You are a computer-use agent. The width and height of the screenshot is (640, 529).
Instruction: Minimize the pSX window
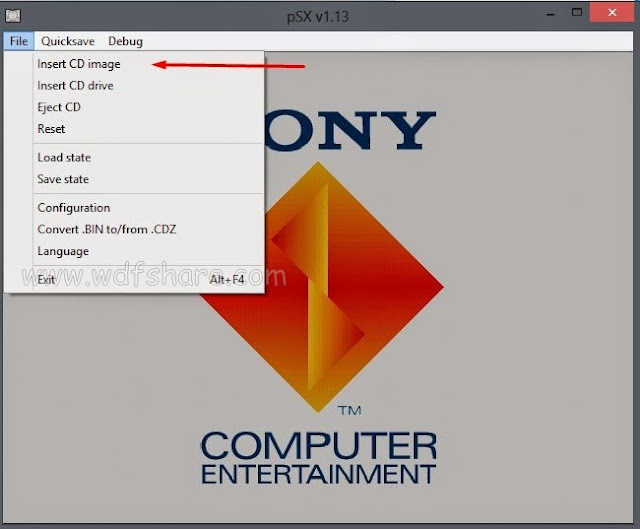[551, 13]
